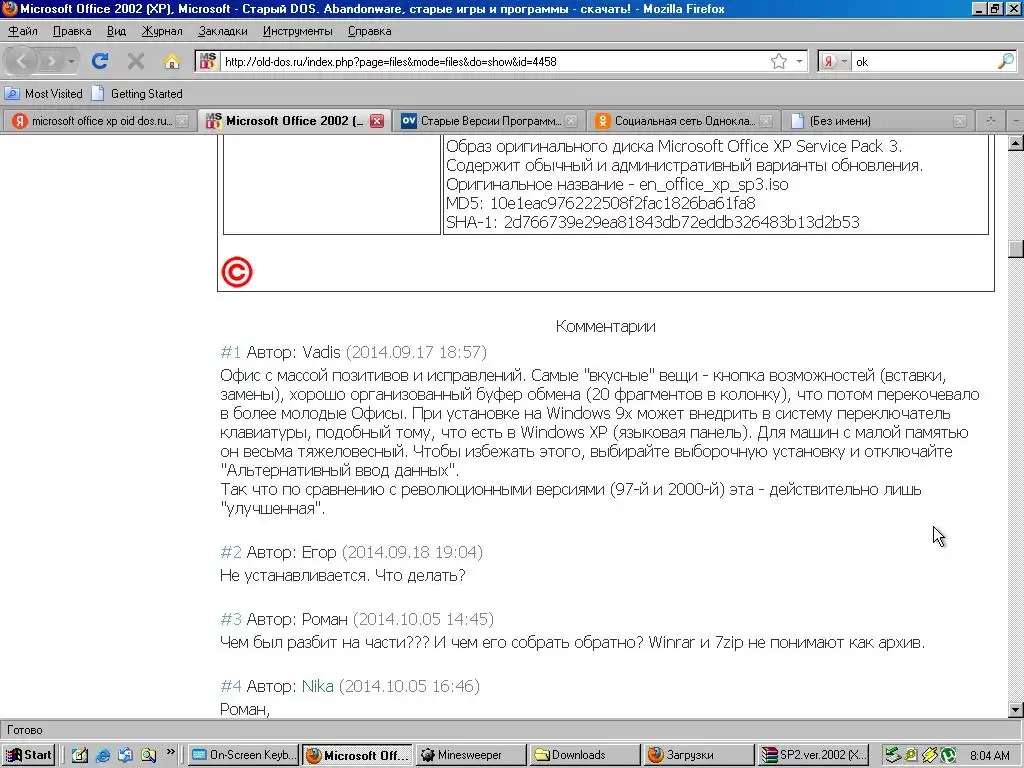Stop loading the page

[136, 61]
